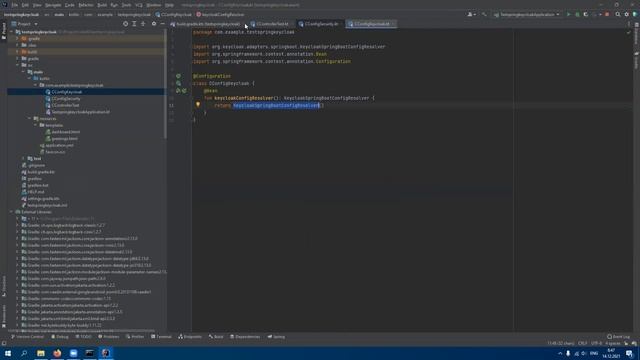Click Configuration gutter icon

178,76
